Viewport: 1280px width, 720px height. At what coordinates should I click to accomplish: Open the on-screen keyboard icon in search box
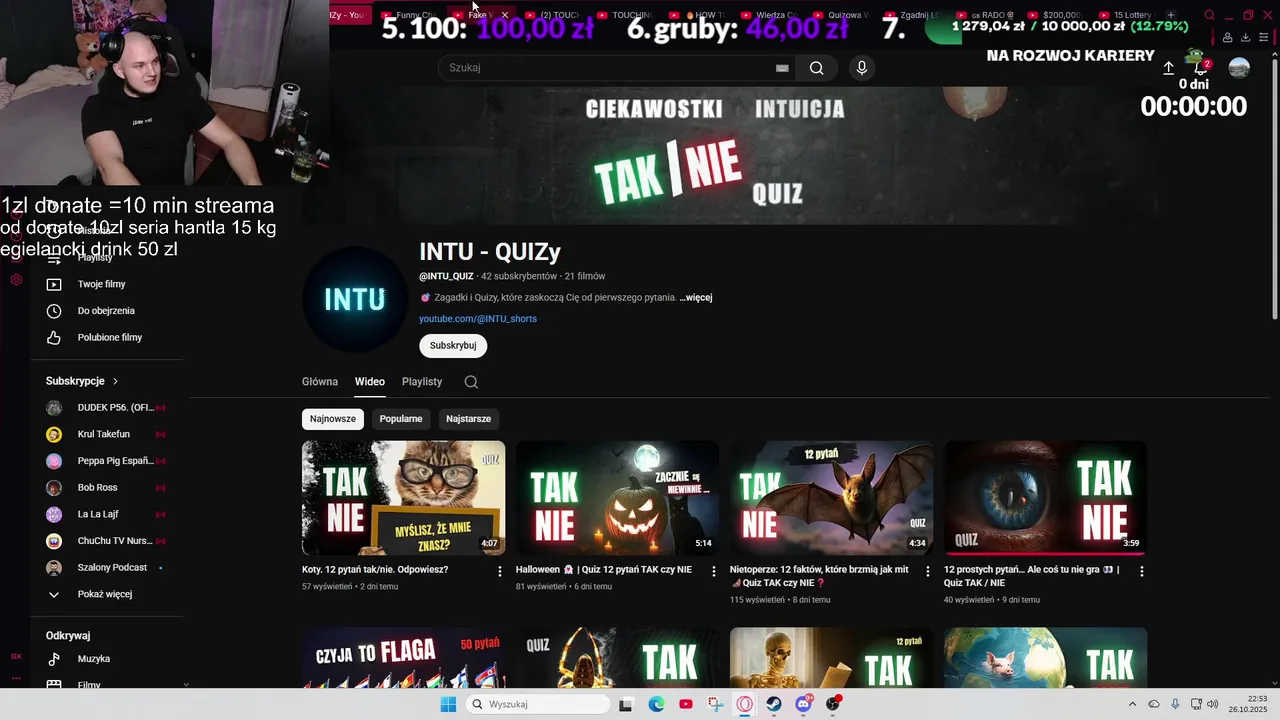[782, 68]
